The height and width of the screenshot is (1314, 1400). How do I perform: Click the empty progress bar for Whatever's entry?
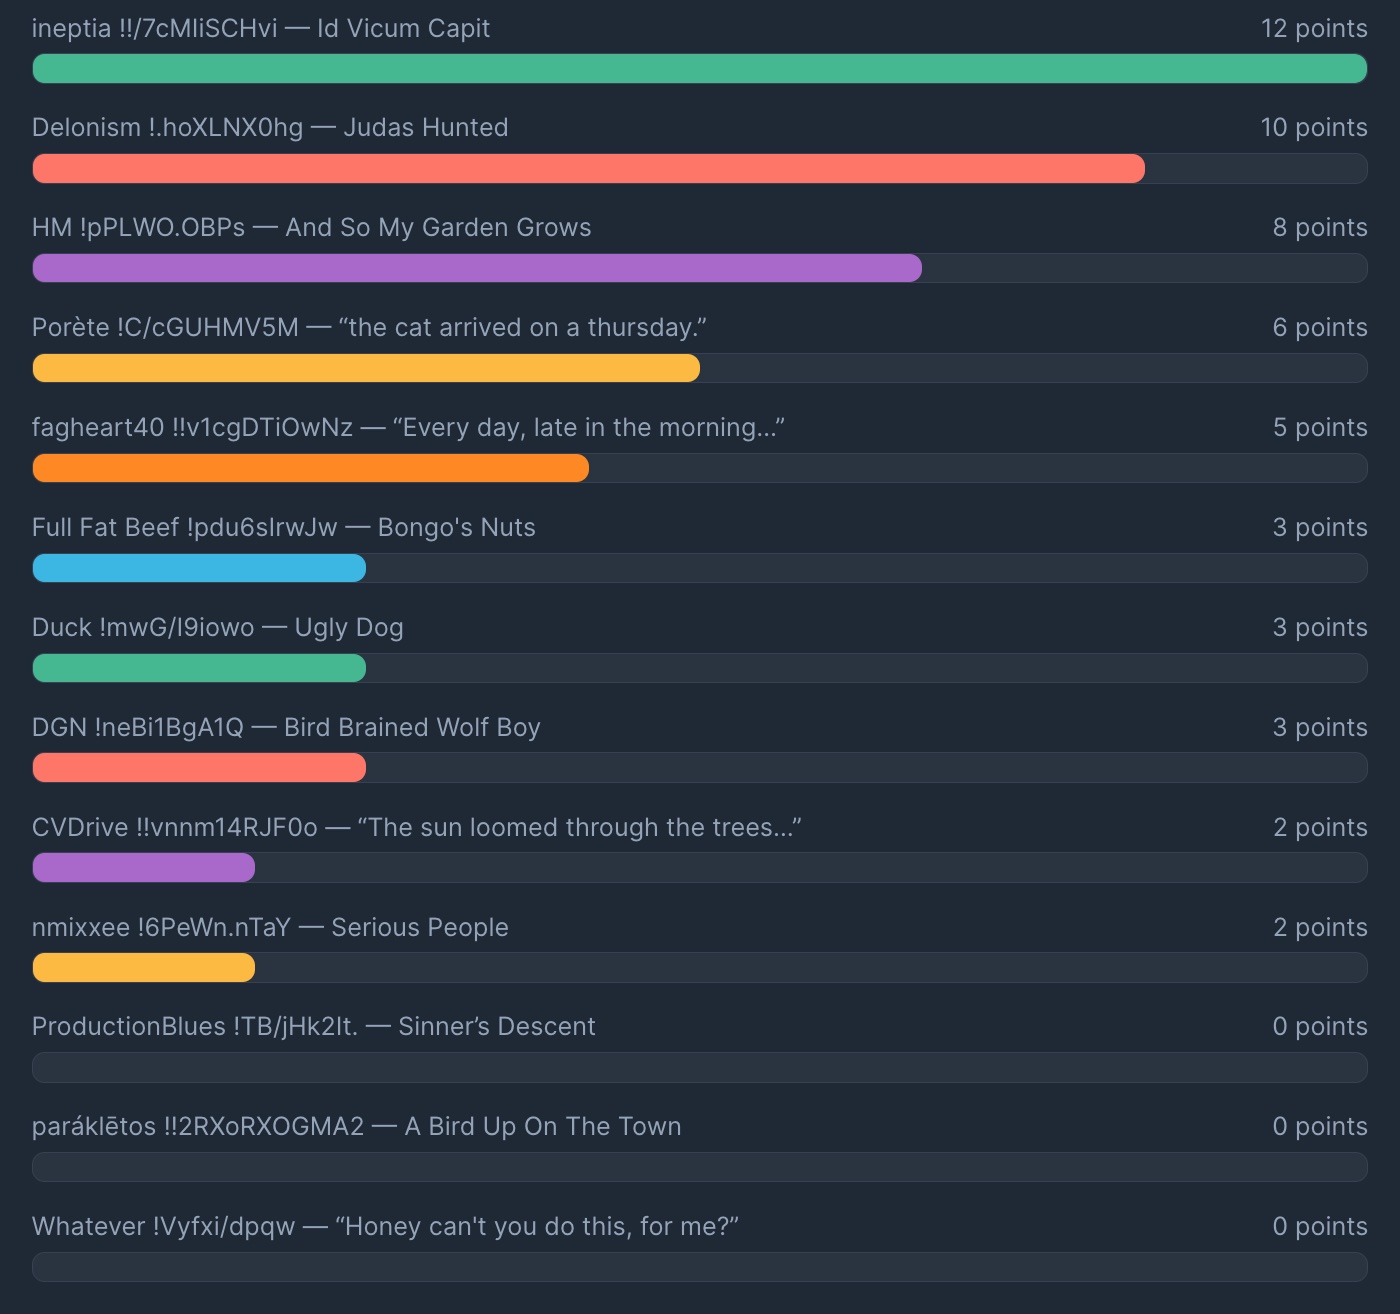click(x=700, y=1267)
